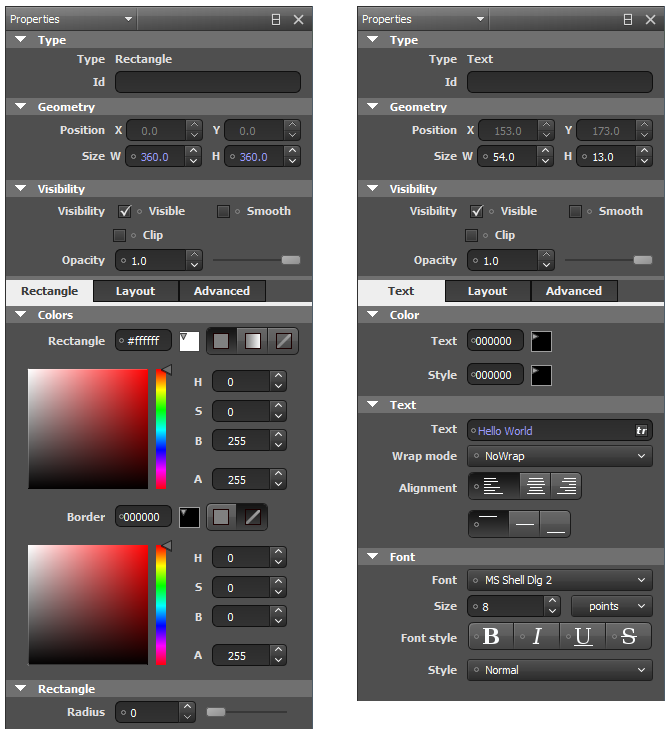Select solid color icon for Border

[221, 517]
